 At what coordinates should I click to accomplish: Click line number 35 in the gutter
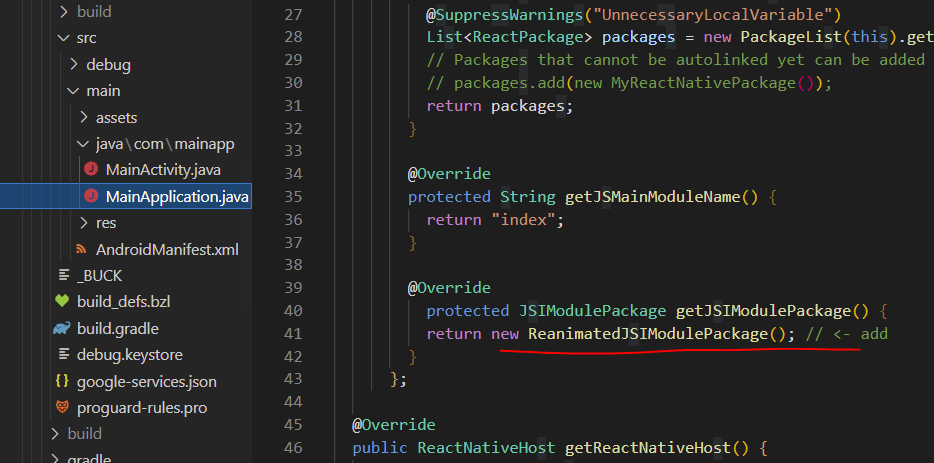coord(293,197)
